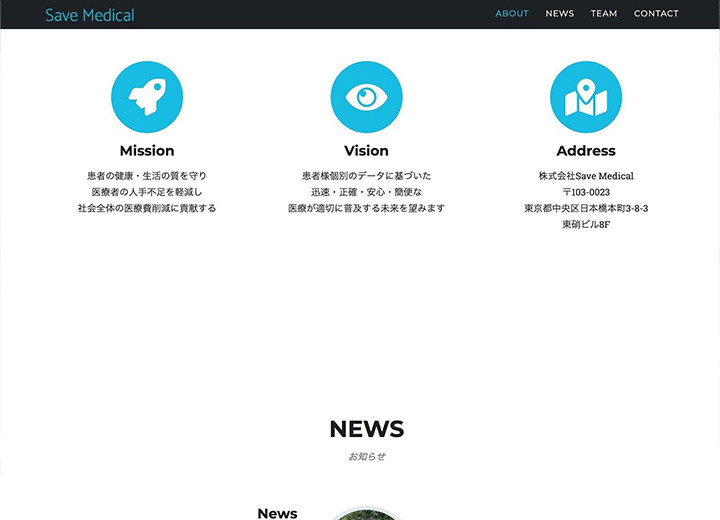Image resolution: width=720 pixels, height=520 pixels.
Task: Click the Vision heading
Action: pos(366,151)
